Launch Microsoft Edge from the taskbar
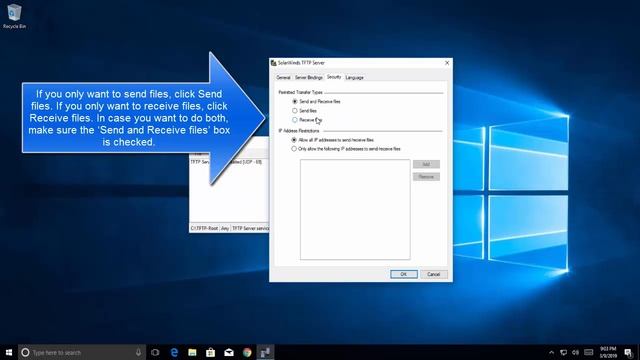 174,352
